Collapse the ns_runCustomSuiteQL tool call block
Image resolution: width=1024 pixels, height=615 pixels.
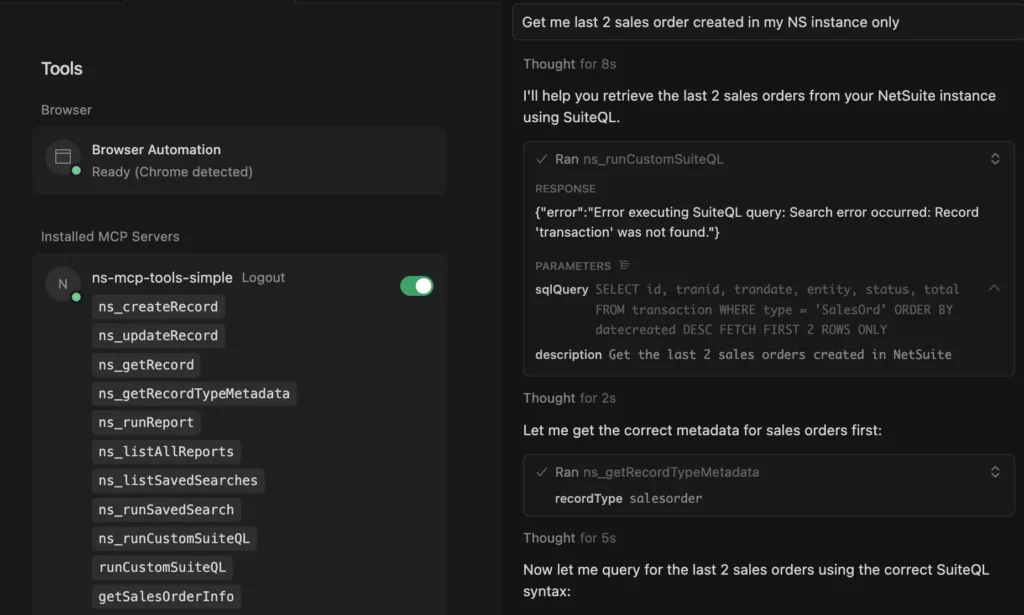995,159
